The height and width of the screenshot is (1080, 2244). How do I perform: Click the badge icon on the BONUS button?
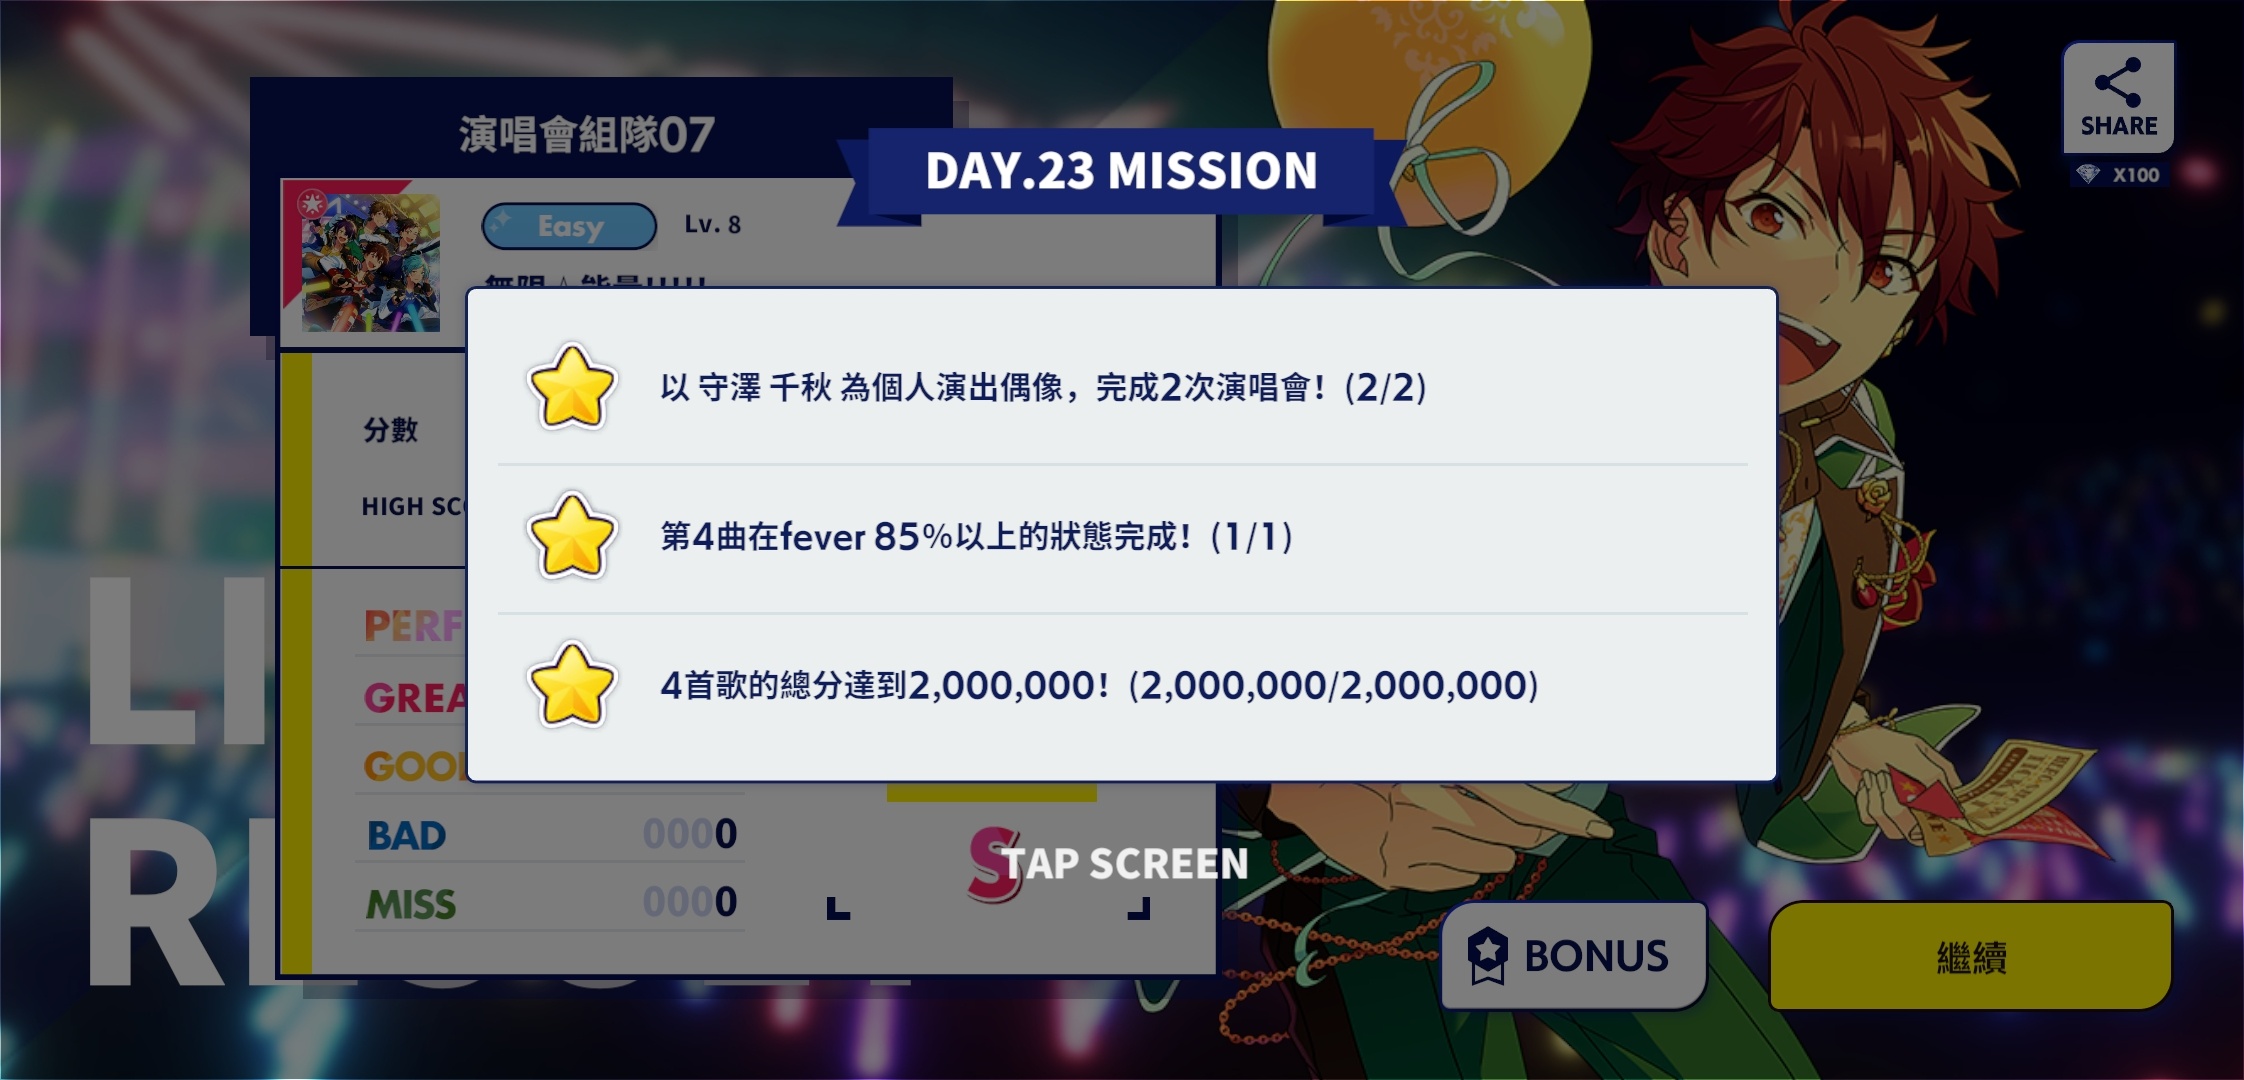(x=1487, y=955)
